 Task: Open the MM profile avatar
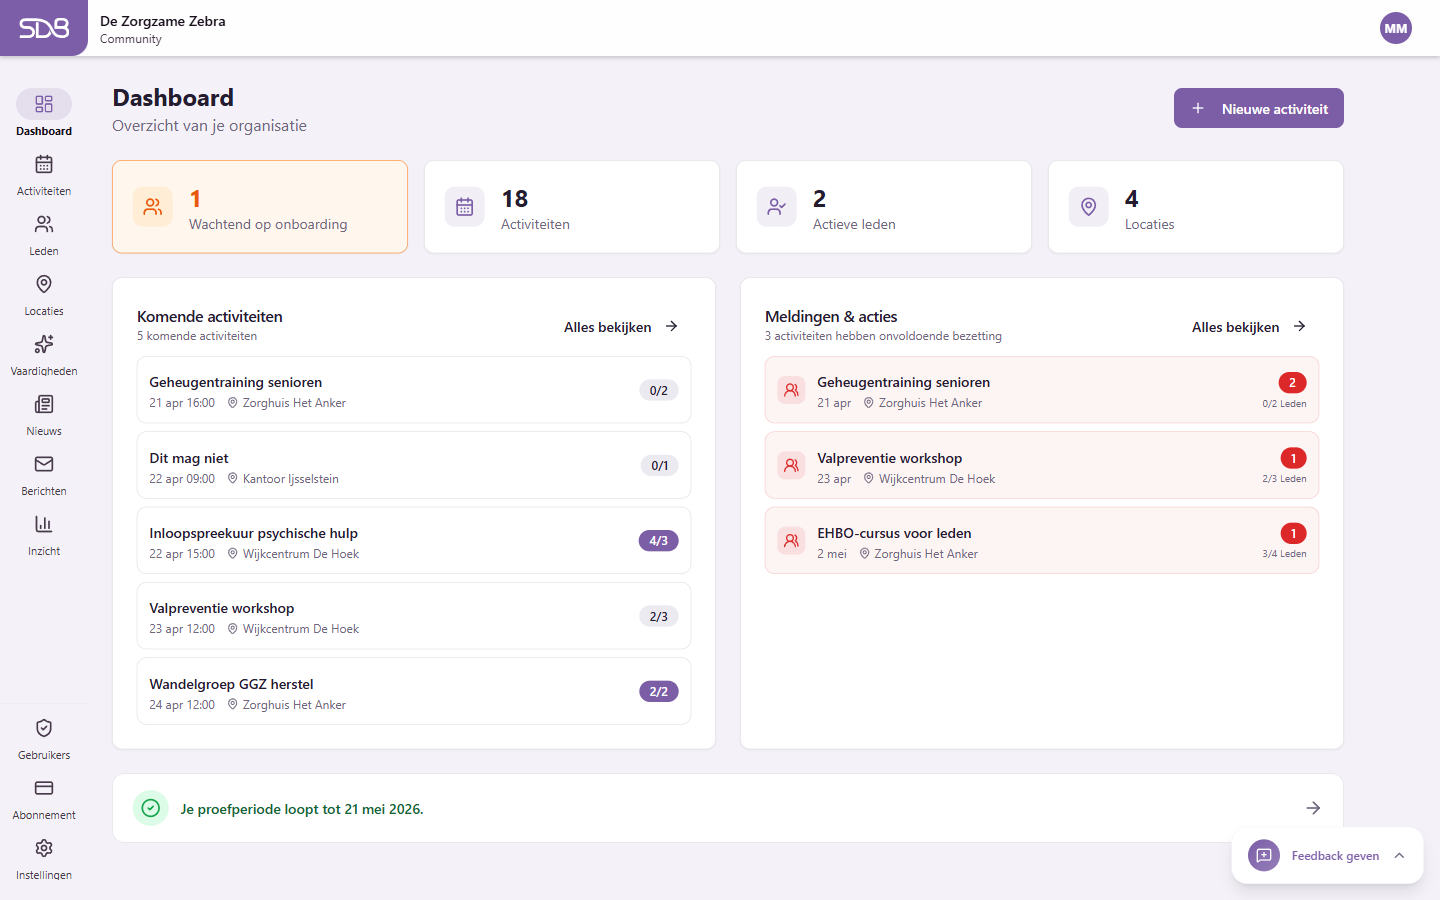(x=1396, y=28)
